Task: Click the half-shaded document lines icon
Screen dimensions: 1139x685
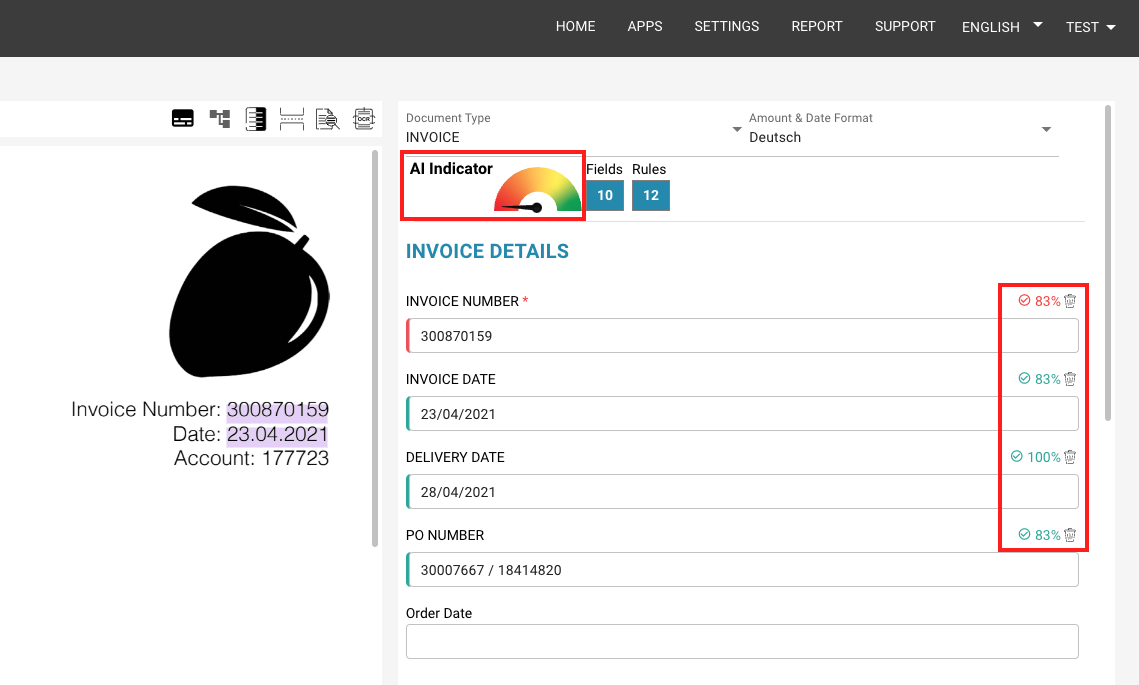Action: [x=256, y=118]
